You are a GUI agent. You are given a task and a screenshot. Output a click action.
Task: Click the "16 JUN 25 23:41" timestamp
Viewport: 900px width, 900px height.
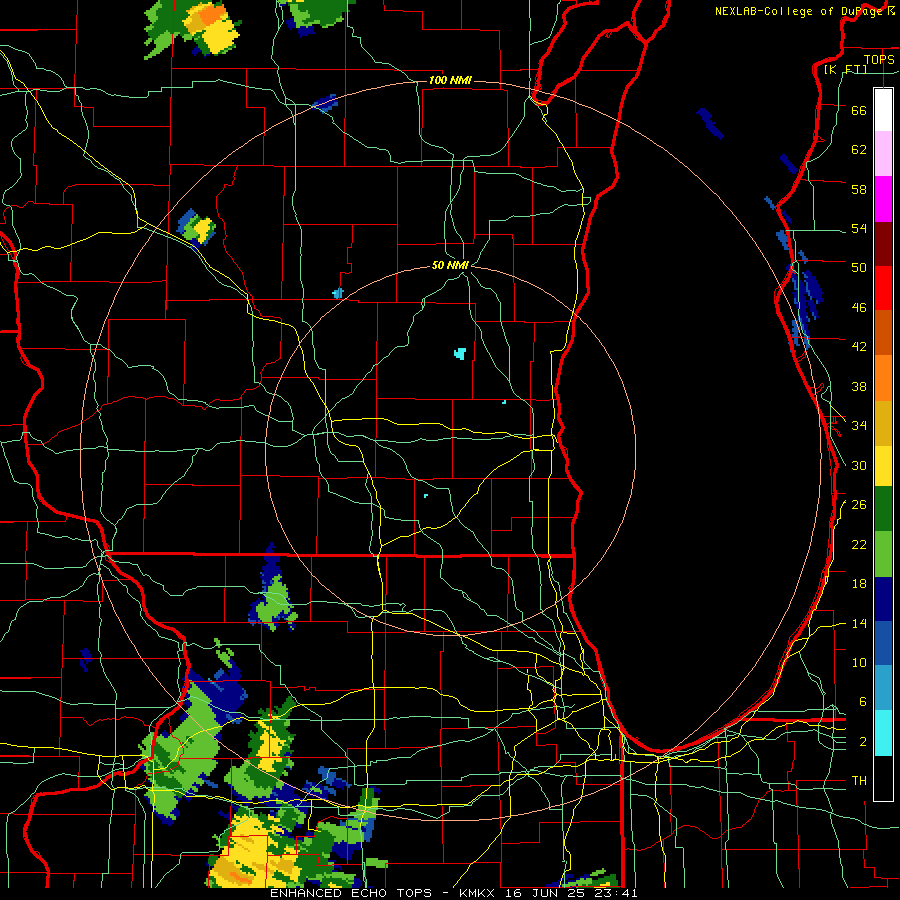[x=571, y=893]
